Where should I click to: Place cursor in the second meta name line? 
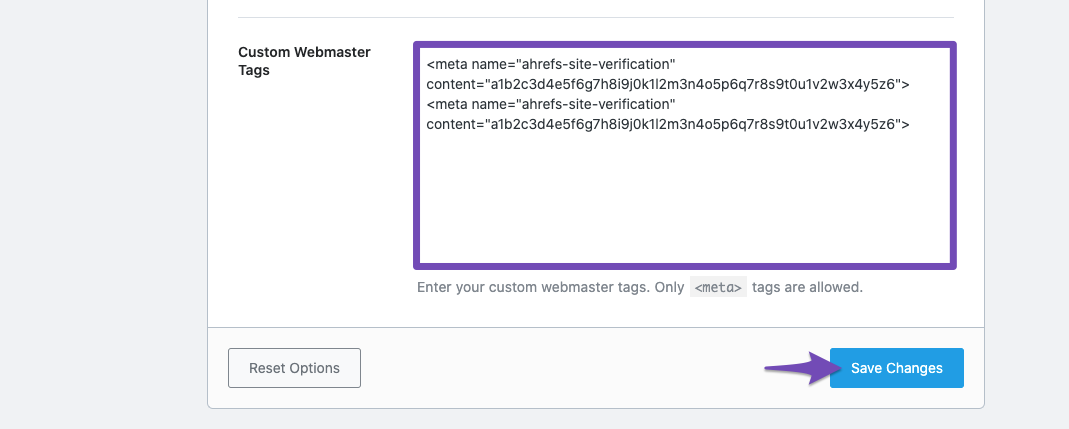pos(551,104)
